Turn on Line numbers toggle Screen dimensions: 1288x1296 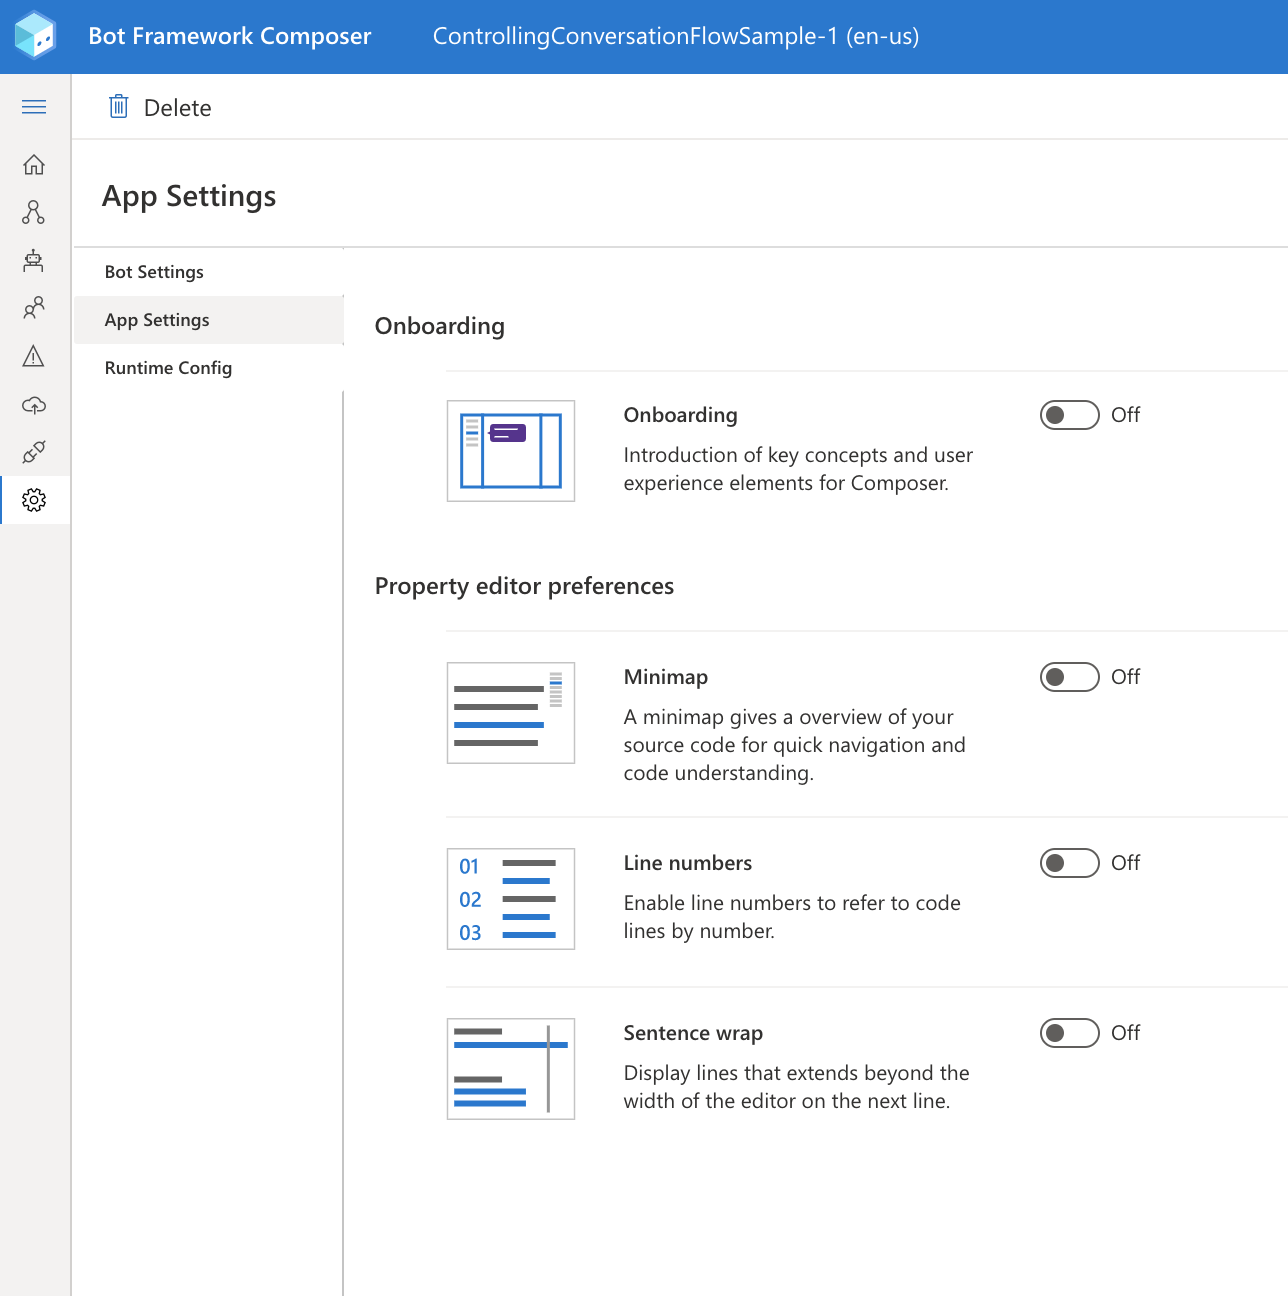point(1070,863)
